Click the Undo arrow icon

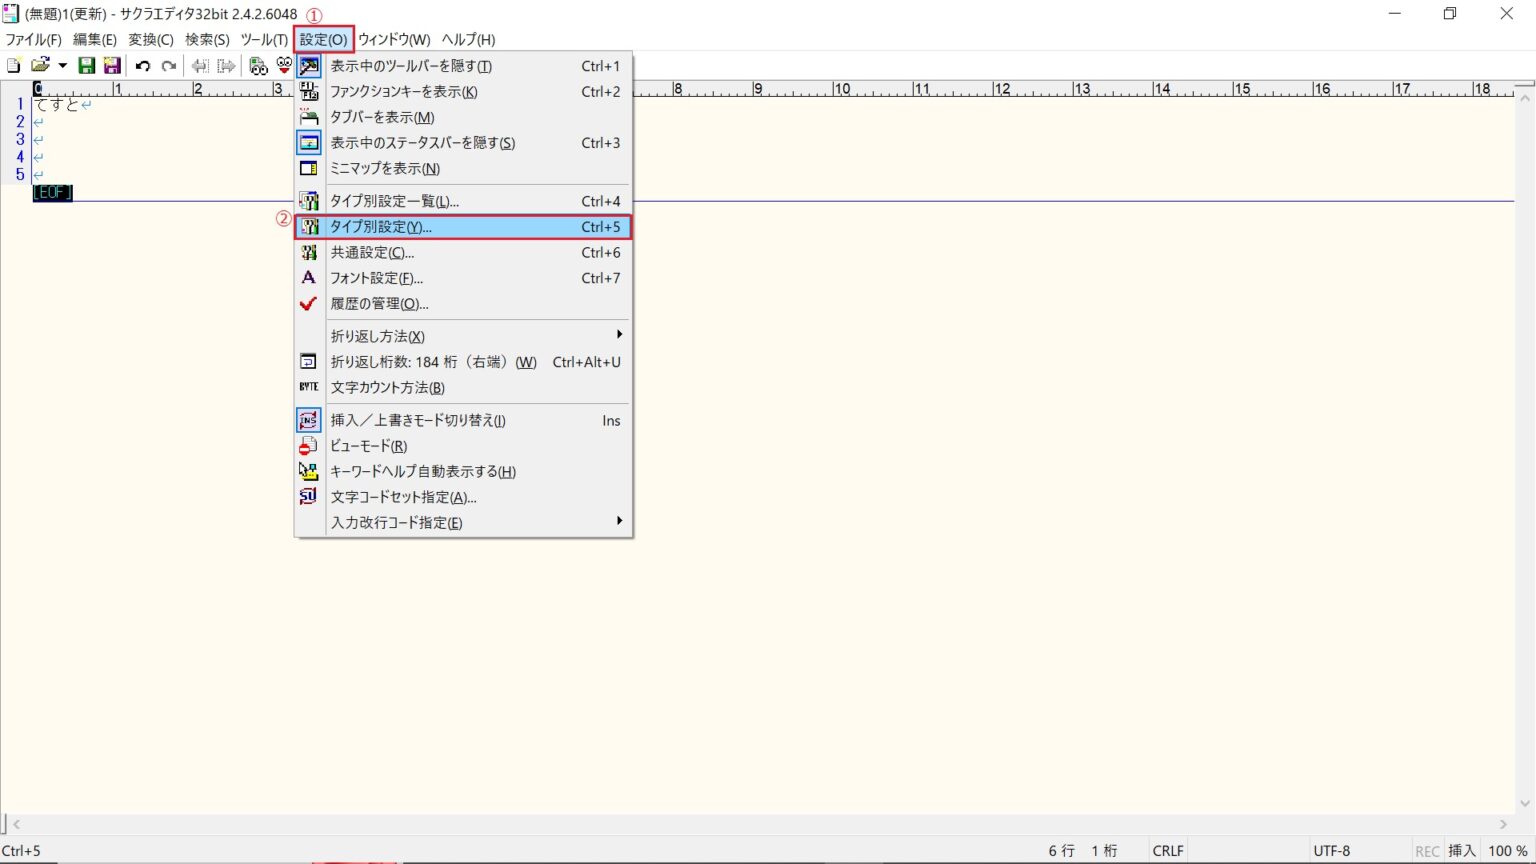point(143,66)
